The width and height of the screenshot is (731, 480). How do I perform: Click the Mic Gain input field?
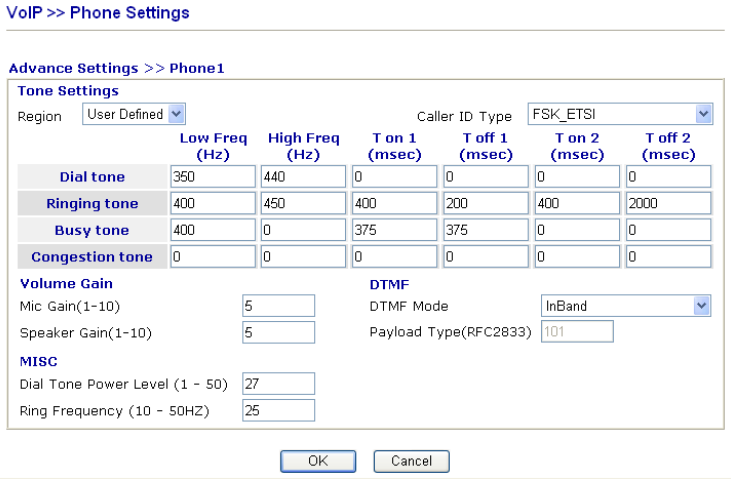pyautogui.click(x=279, y=306)
